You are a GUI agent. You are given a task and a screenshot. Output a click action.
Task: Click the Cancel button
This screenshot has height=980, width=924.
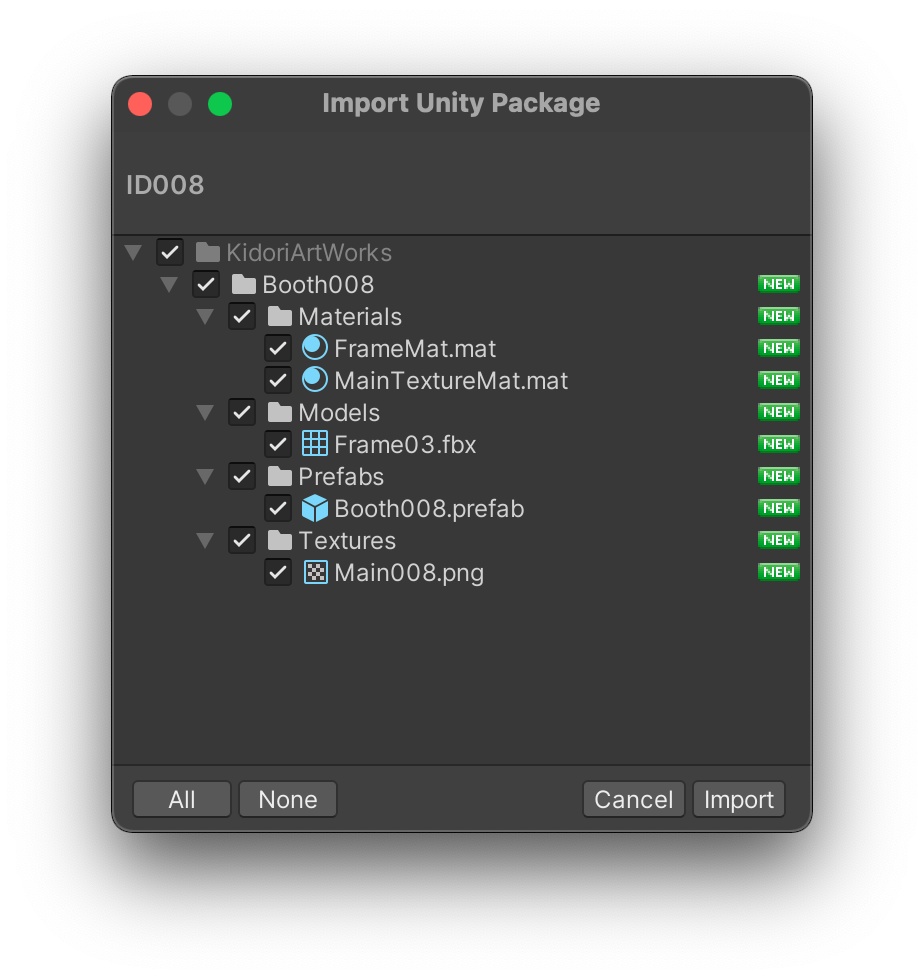coord(633,800)
